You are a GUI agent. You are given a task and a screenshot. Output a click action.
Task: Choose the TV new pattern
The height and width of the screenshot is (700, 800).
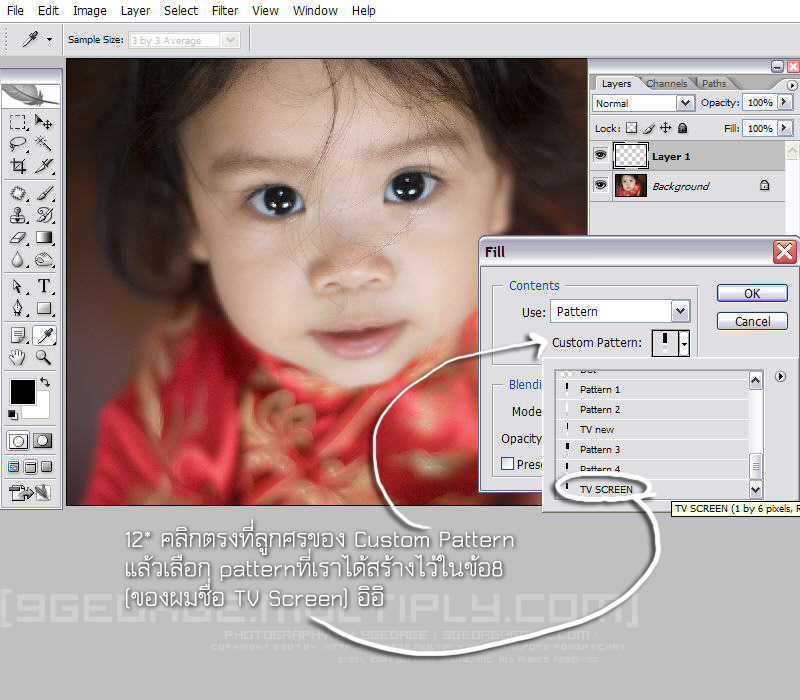[652, 430]
